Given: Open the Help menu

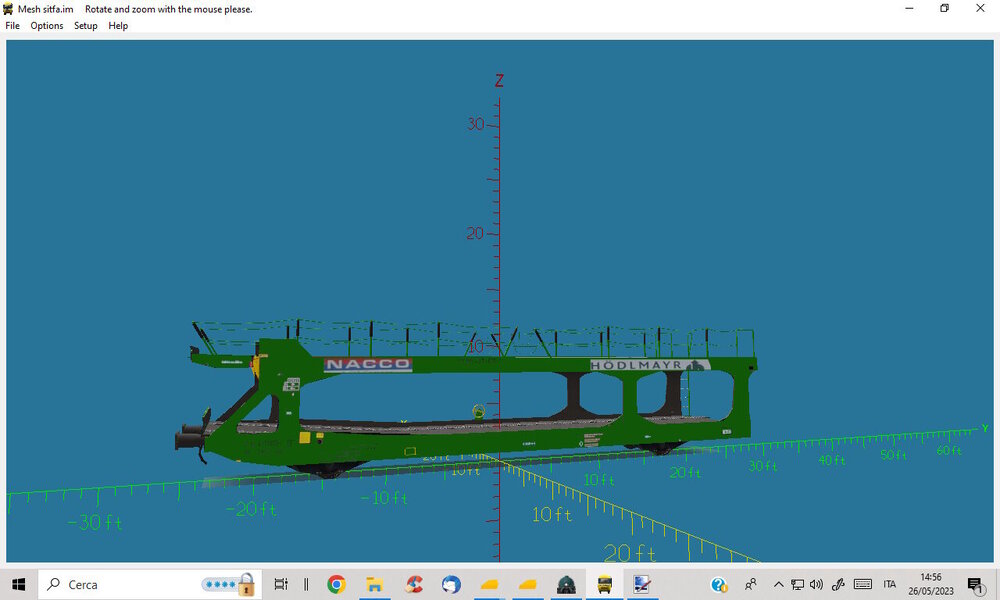Looking at the screenshot, I should click(118, 26).
